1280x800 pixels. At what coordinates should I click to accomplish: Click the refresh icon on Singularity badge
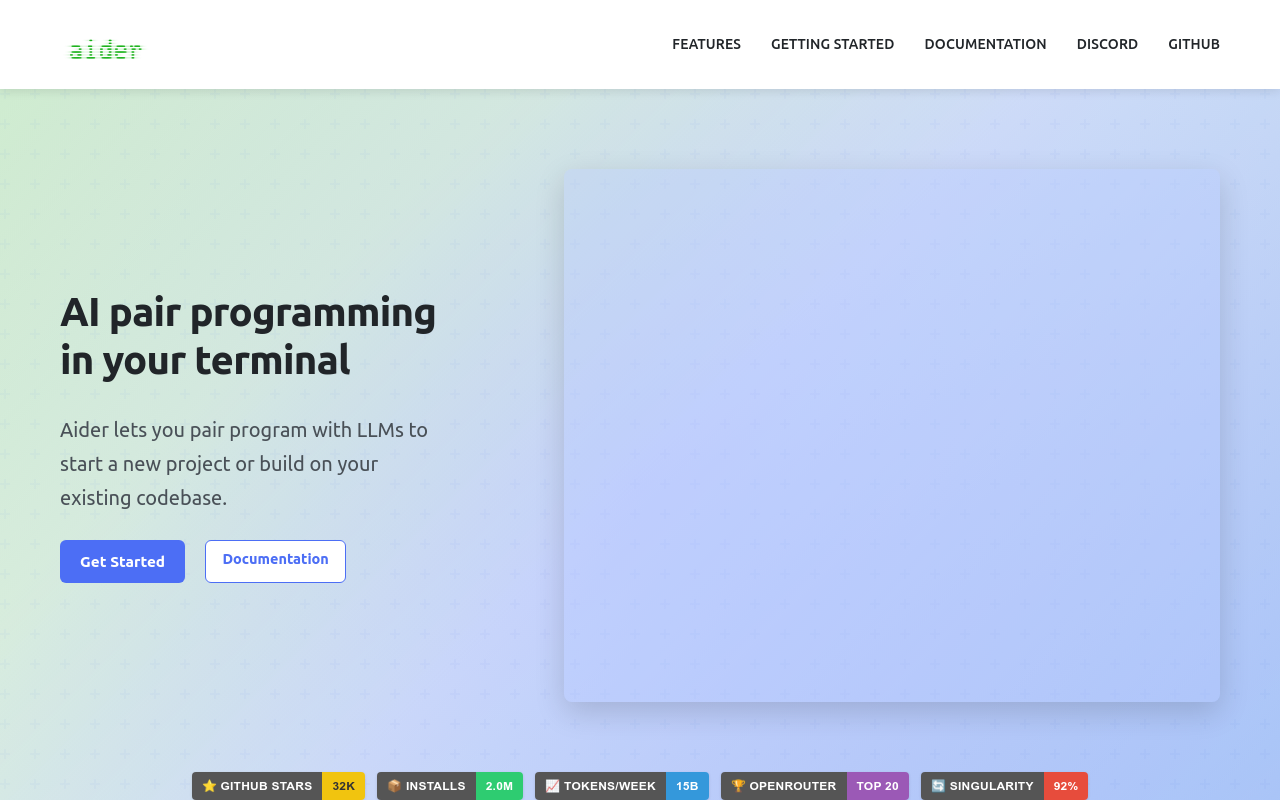pyautogui.click(x=938, y=786)
